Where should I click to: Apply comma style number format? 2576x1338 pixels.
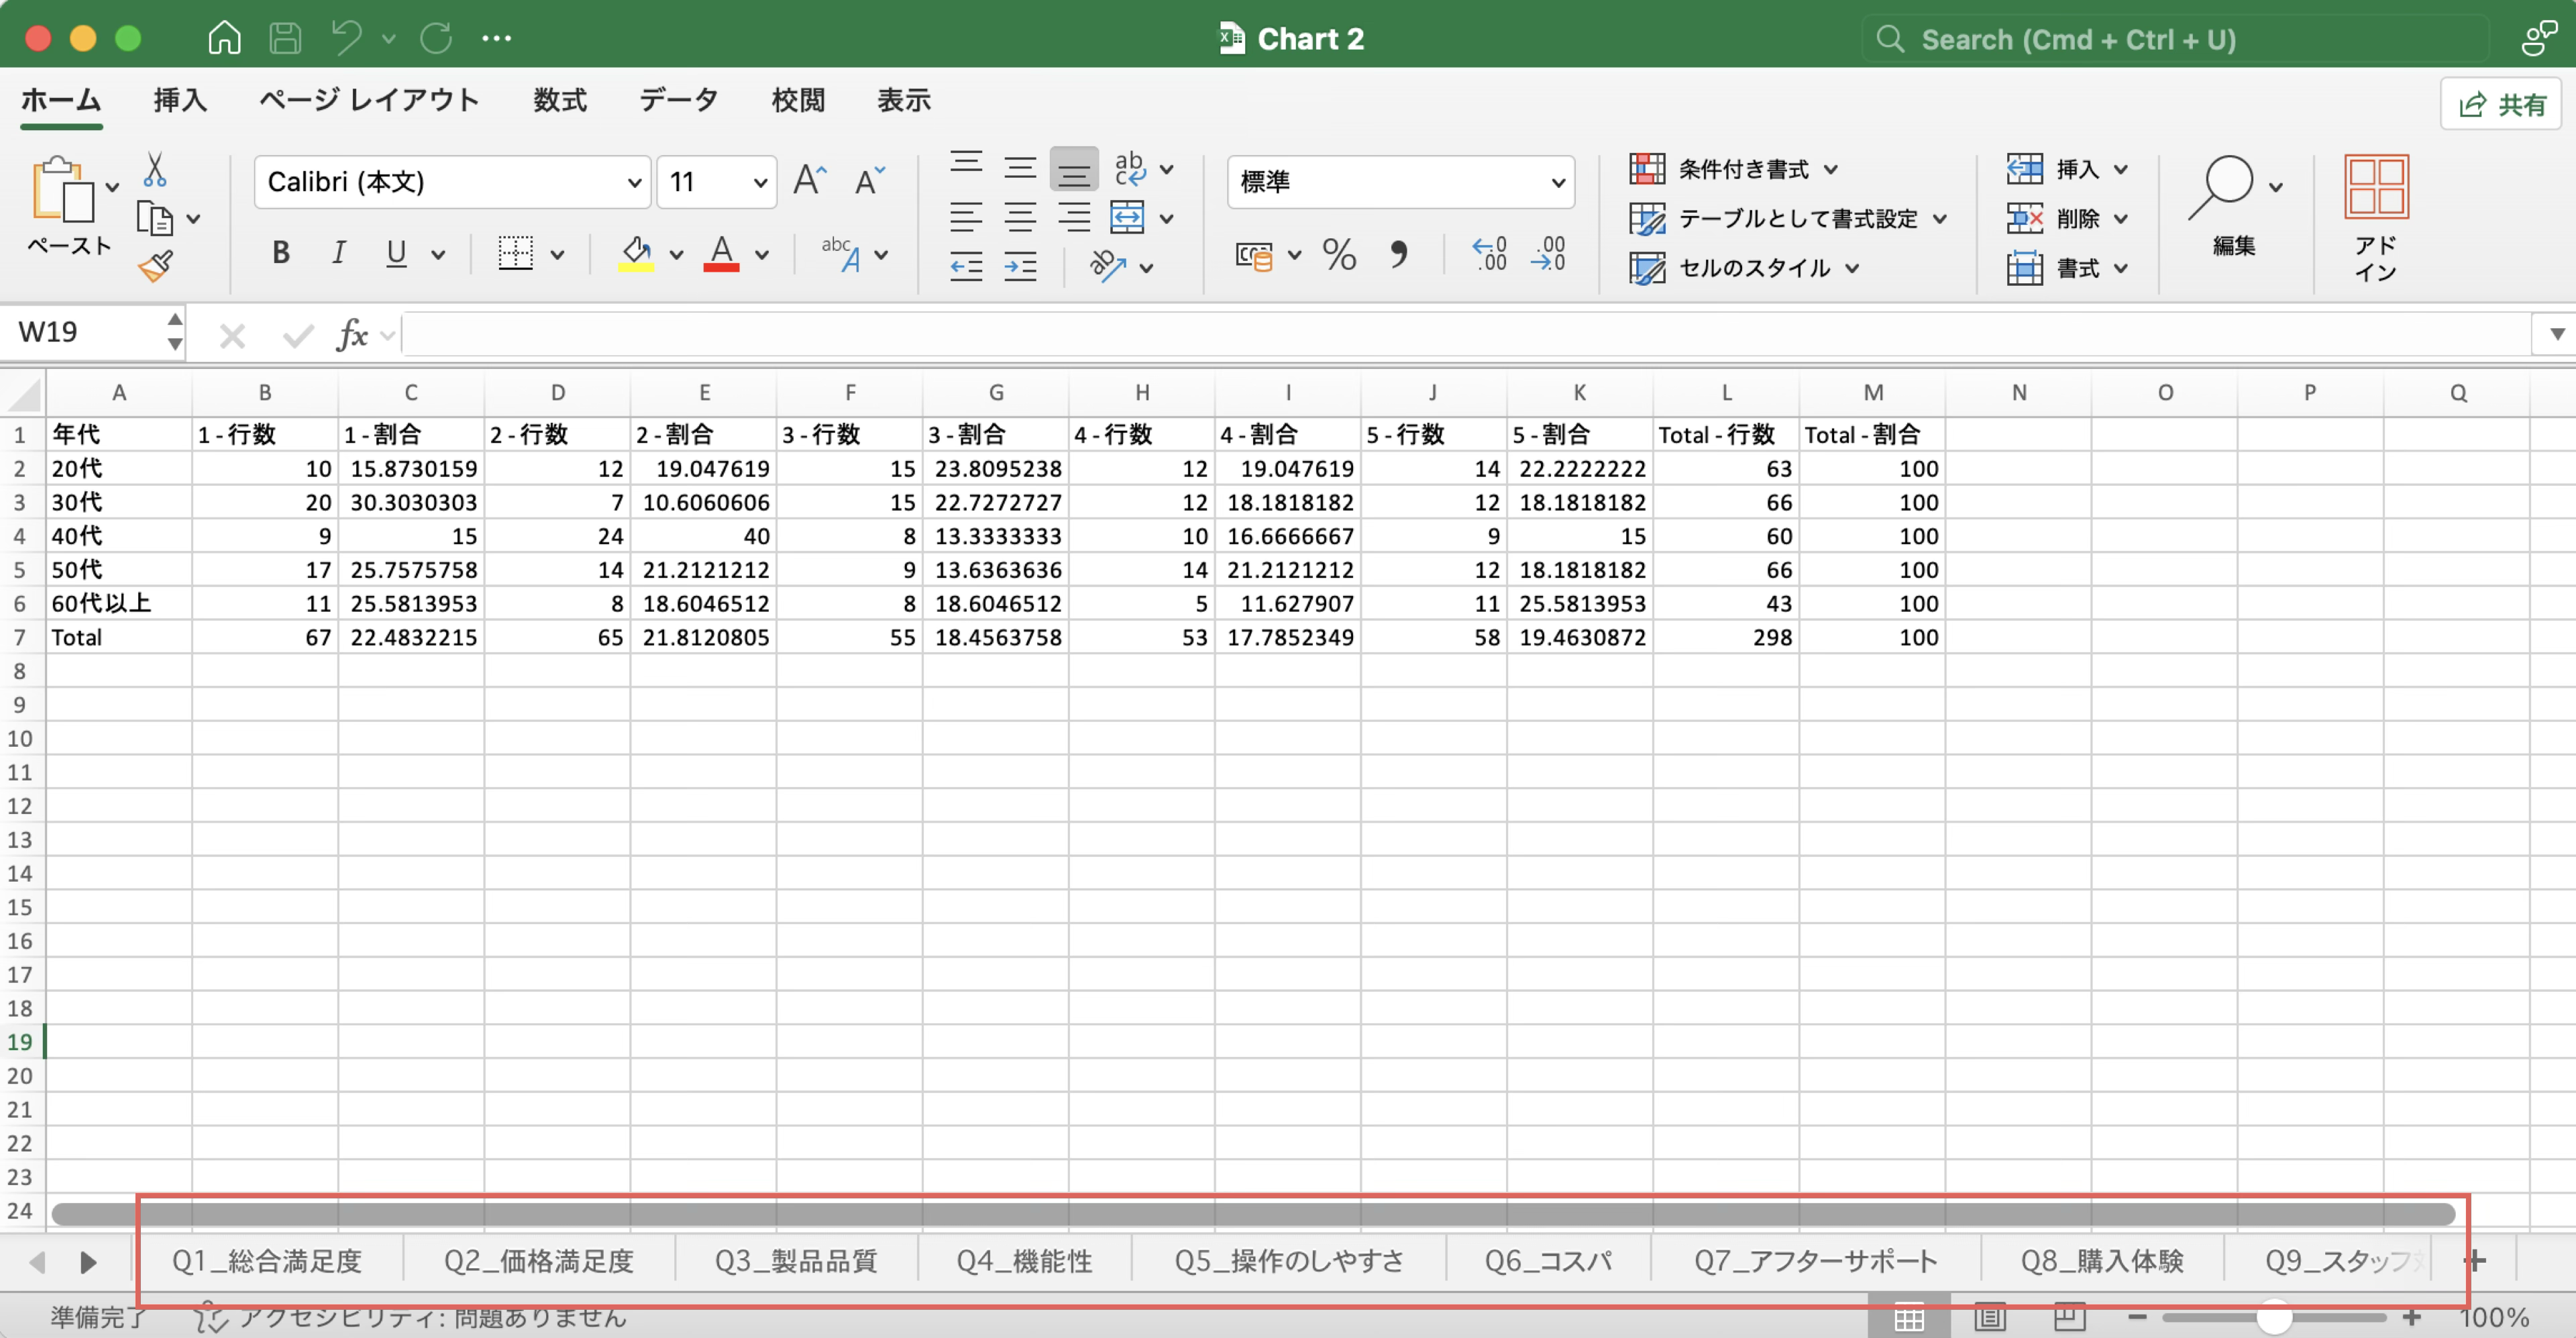[1398, 255]
